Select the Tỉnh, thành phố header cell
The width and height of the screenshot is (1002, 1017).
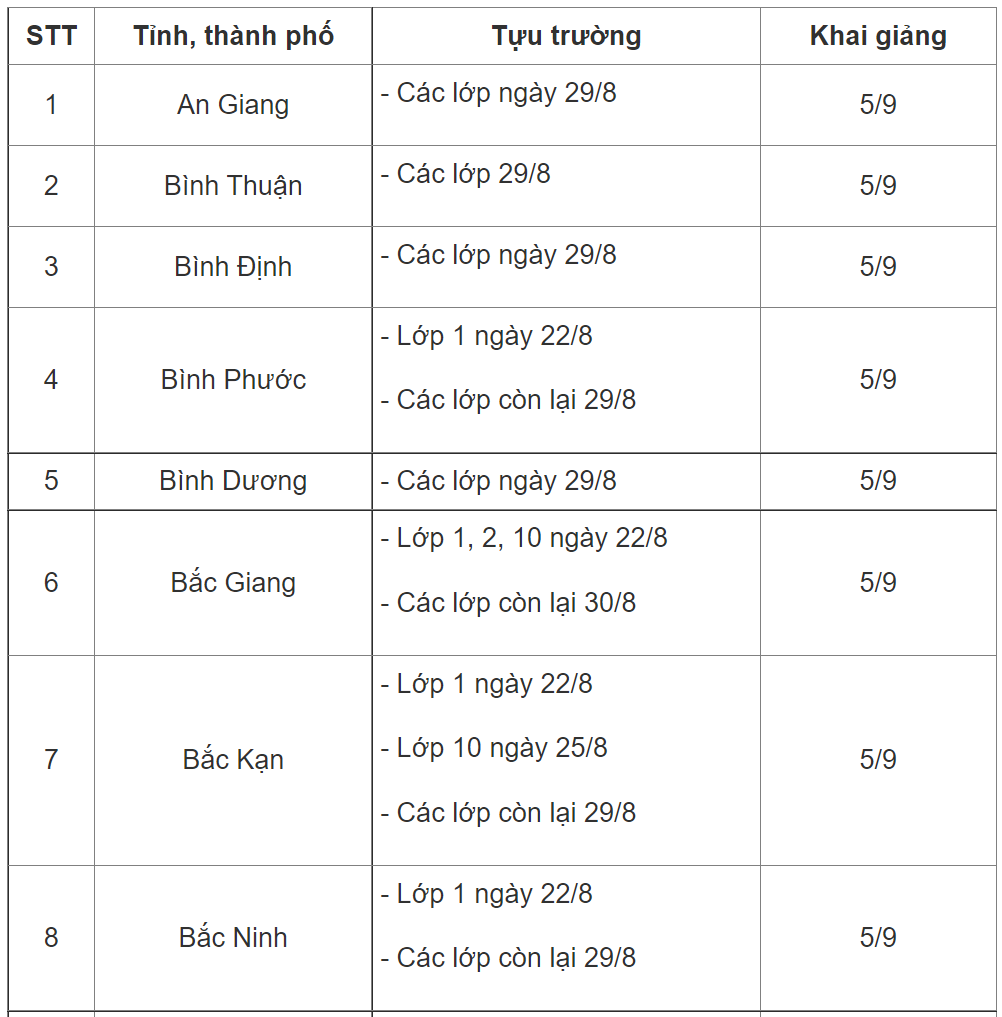tap(233, 37)
